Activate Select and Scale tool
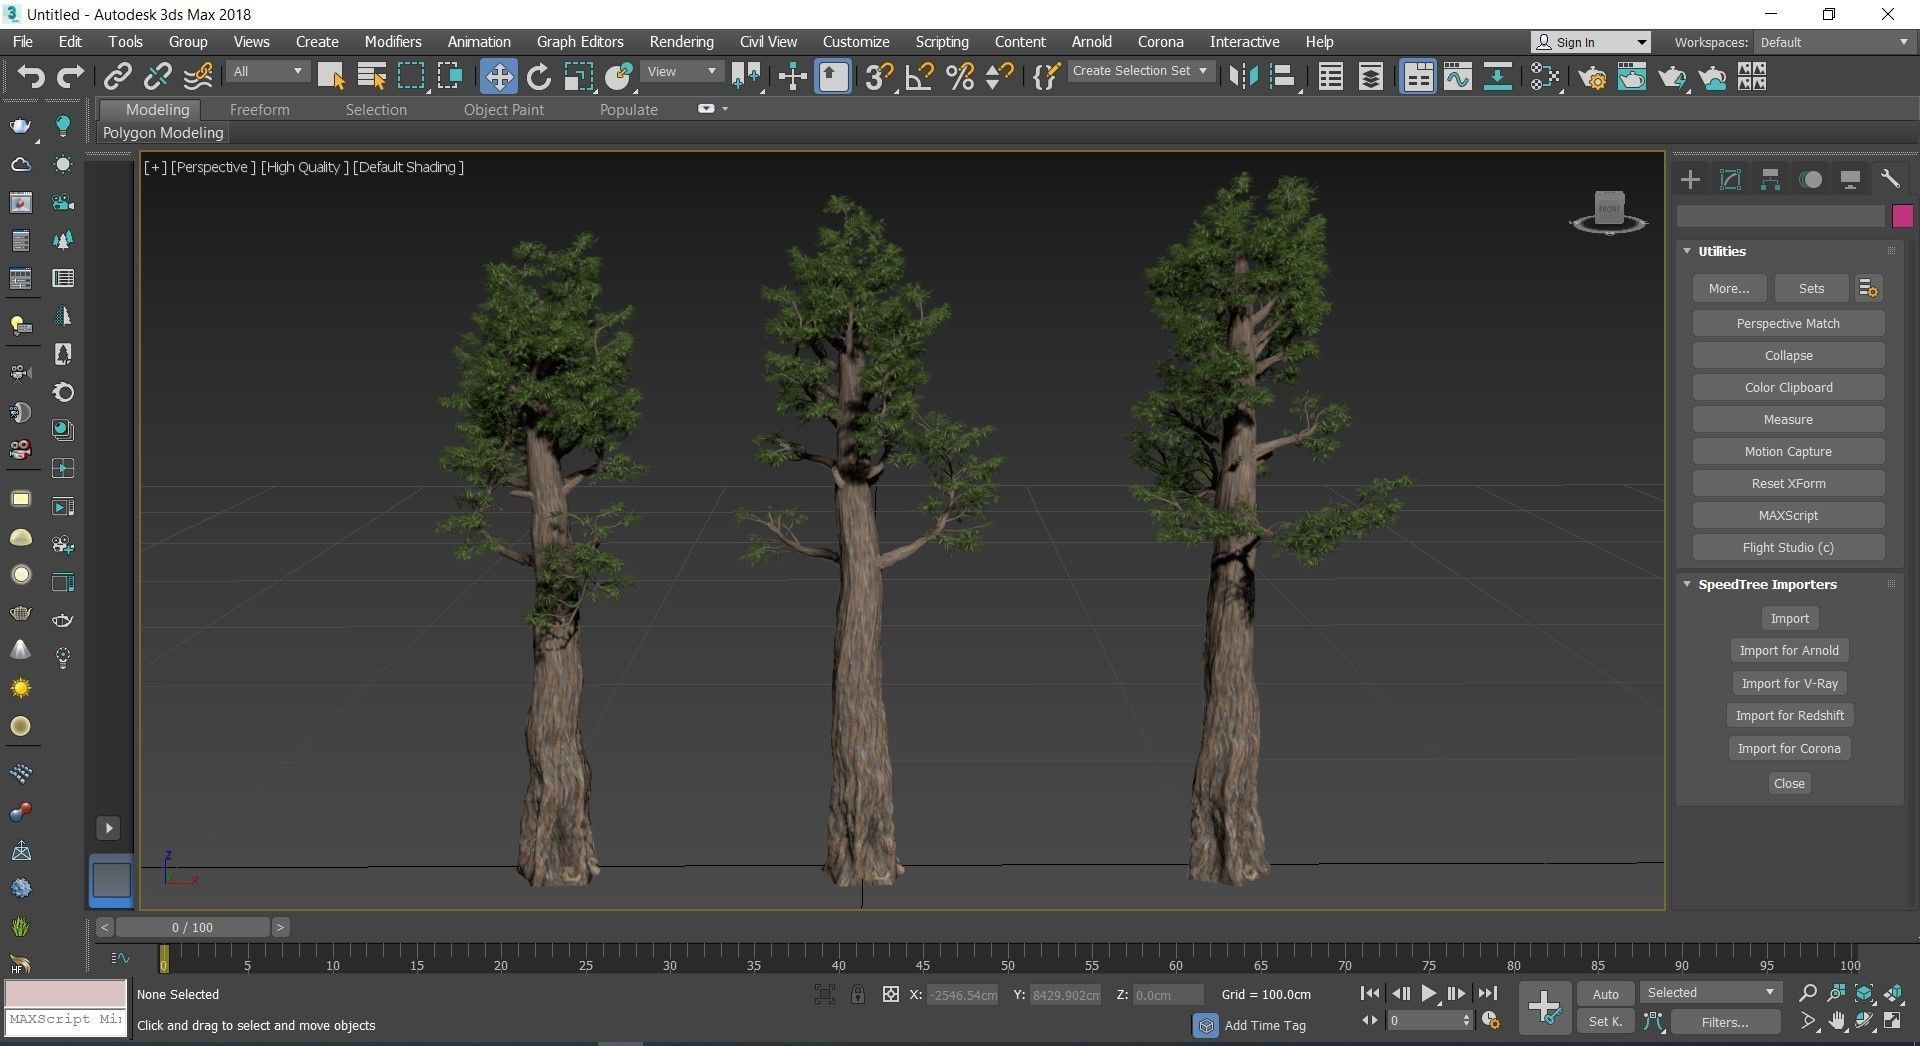The image size is (1920, 1046). point(578,76)
